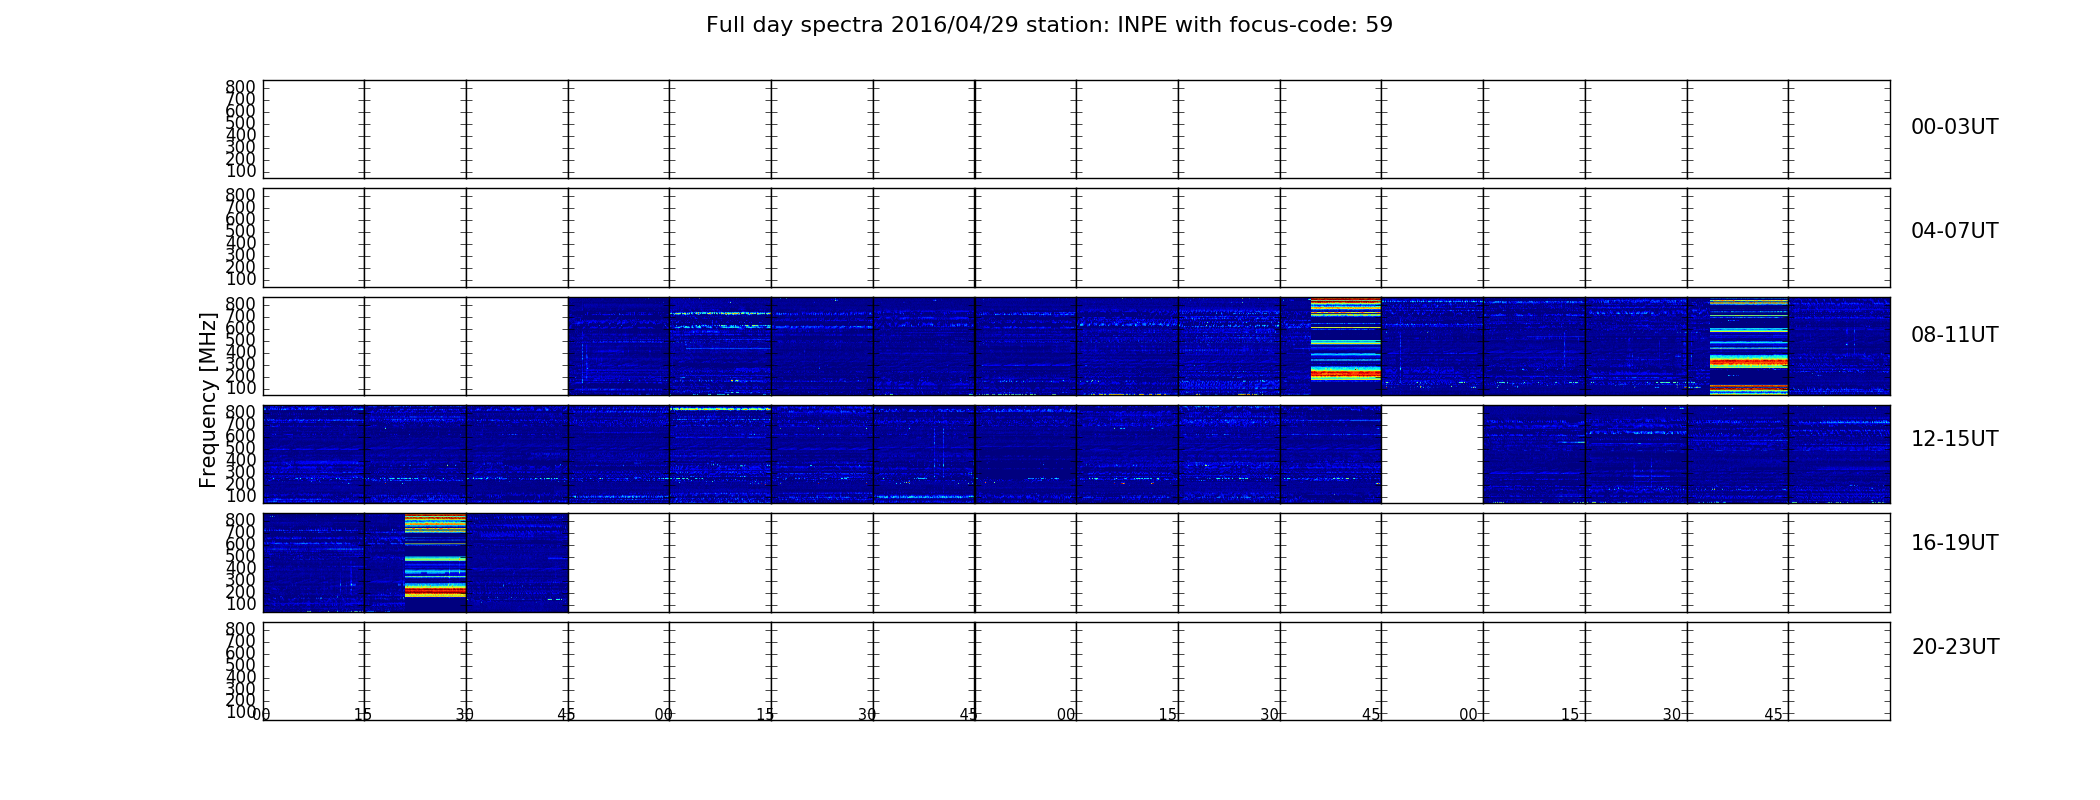
Task: Click the white data gap in the 12-15UT panel
Action: [x=1432, y=454]
